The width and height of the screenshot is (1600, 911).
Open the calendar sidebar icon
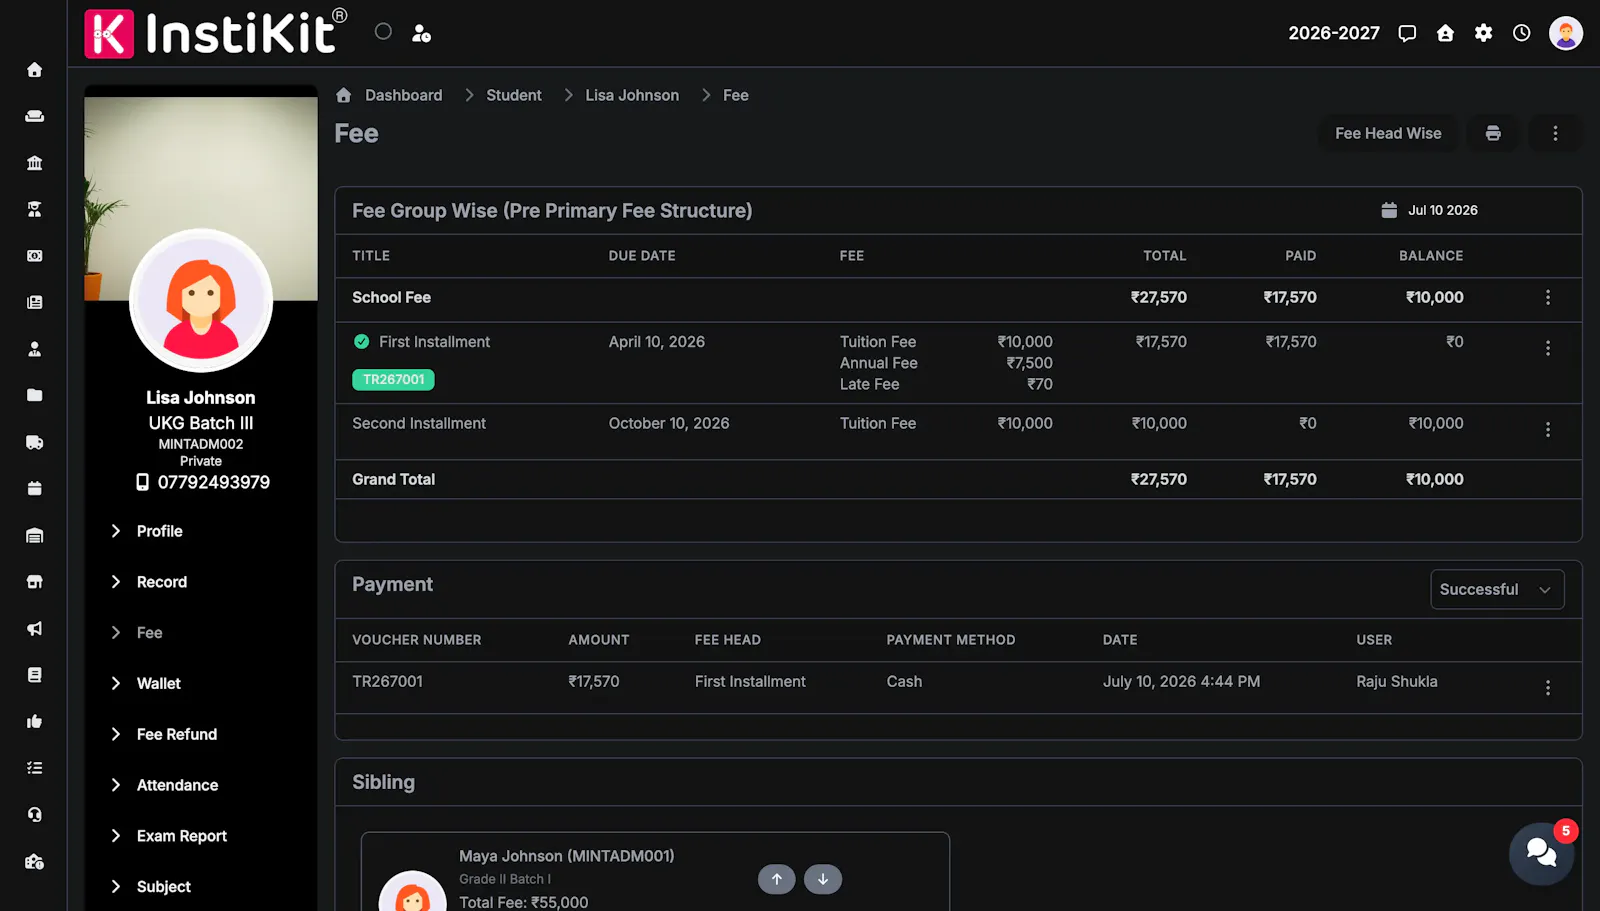(34, 488)
